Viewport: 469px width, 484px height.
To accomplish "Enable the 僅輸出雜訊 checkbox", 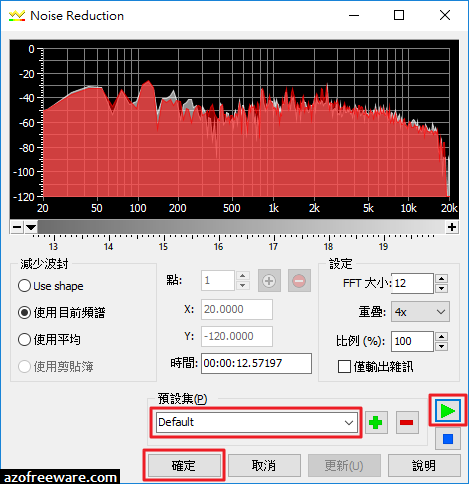I will click(x=376, y=367).
